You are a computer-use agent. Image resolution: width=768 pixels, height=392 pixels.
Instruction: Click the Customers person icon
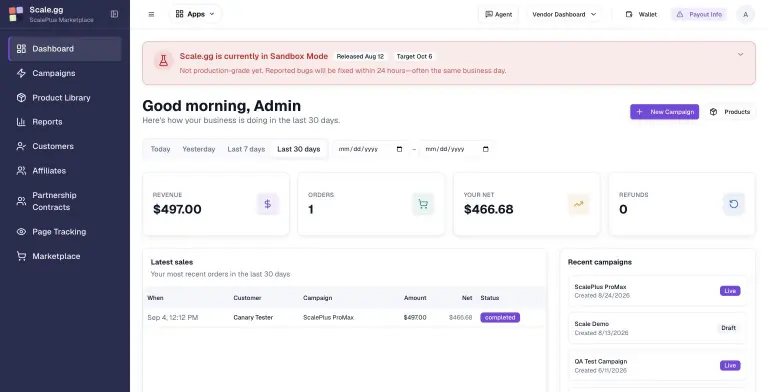[21, 146]
